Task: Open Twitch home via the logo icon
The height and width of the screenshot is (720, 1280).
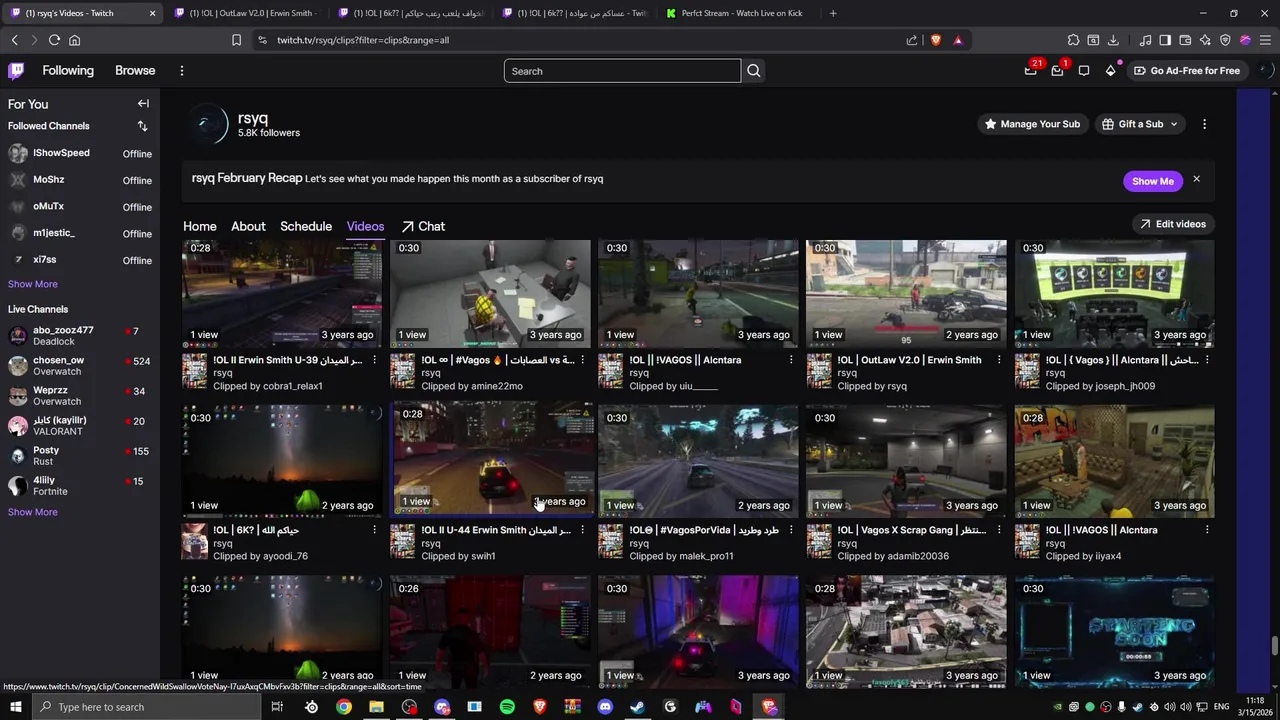Action: (16, 71)
